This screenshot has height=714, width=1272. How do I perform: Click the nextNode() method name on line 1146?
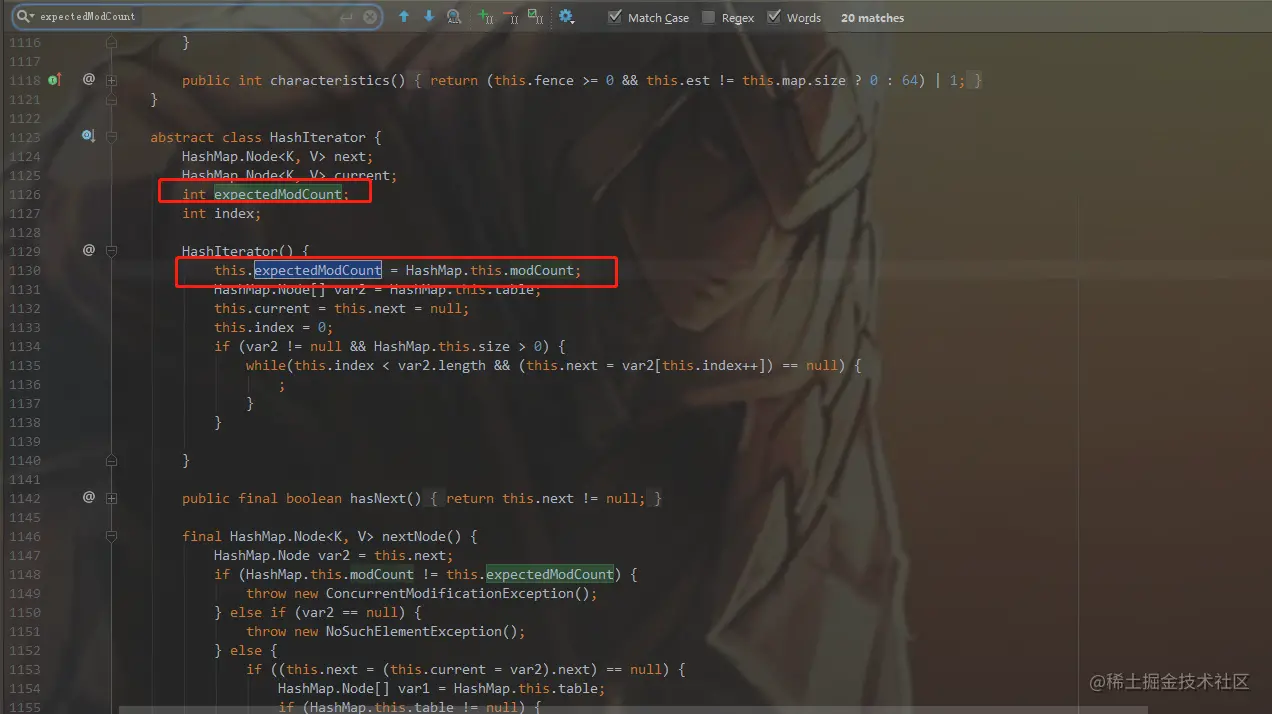414,536
